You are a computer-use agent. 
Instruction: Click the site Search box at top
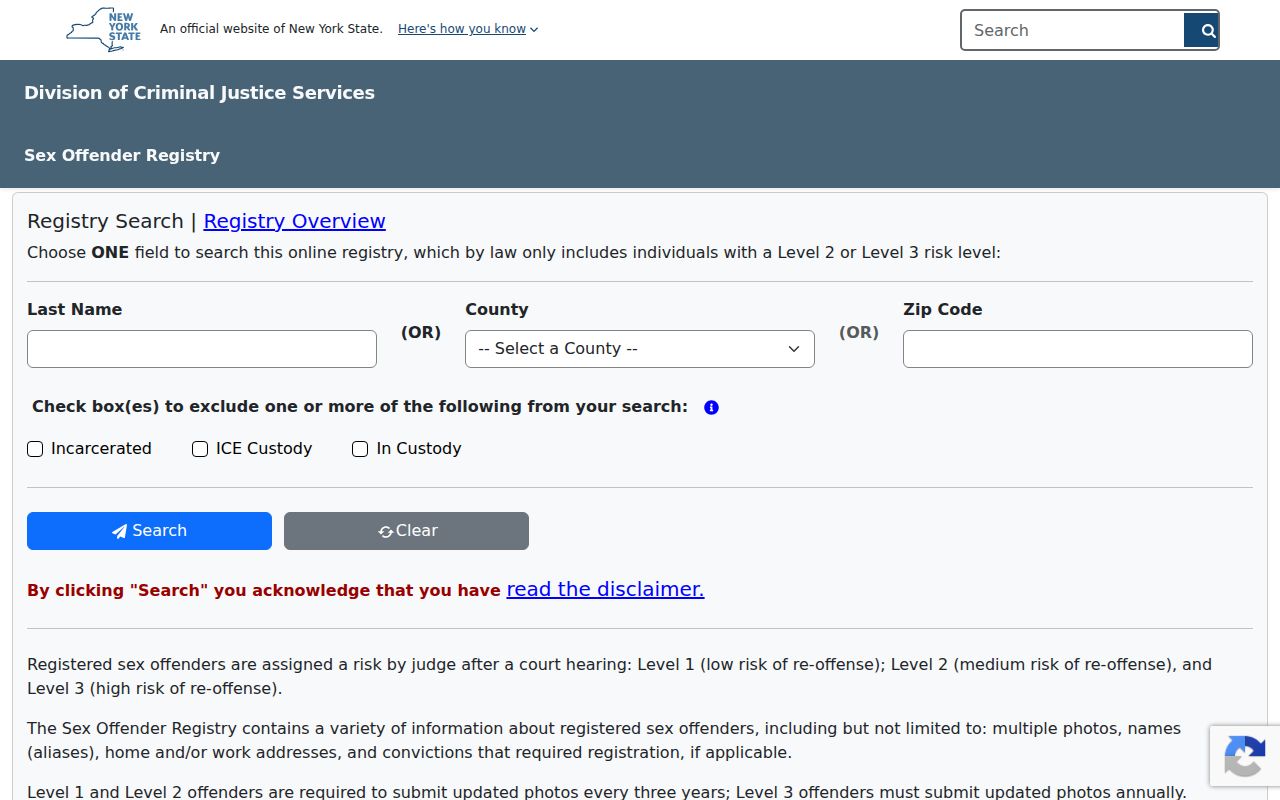click(x=1072, y=30)
